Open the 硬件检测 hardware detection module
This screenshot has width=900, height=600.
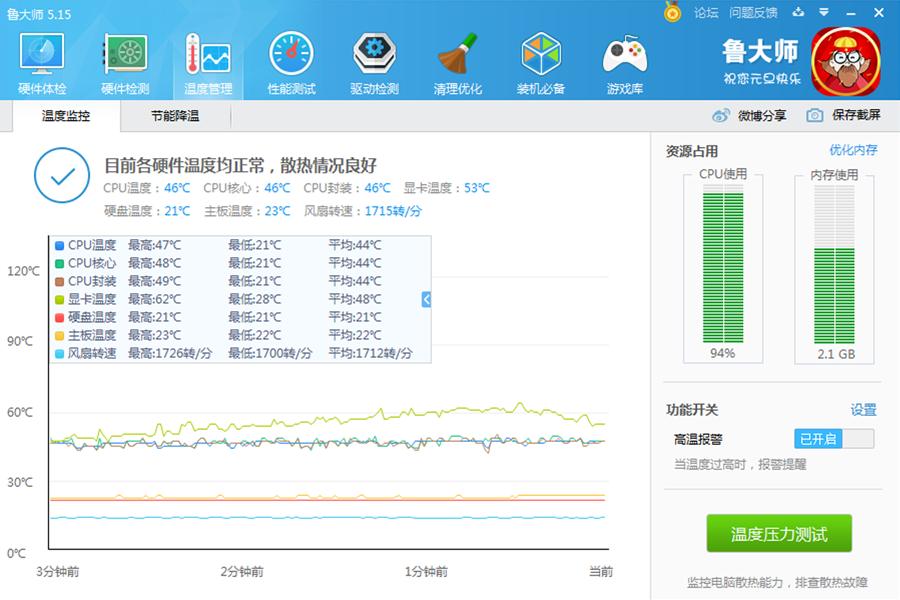point(124,60)
